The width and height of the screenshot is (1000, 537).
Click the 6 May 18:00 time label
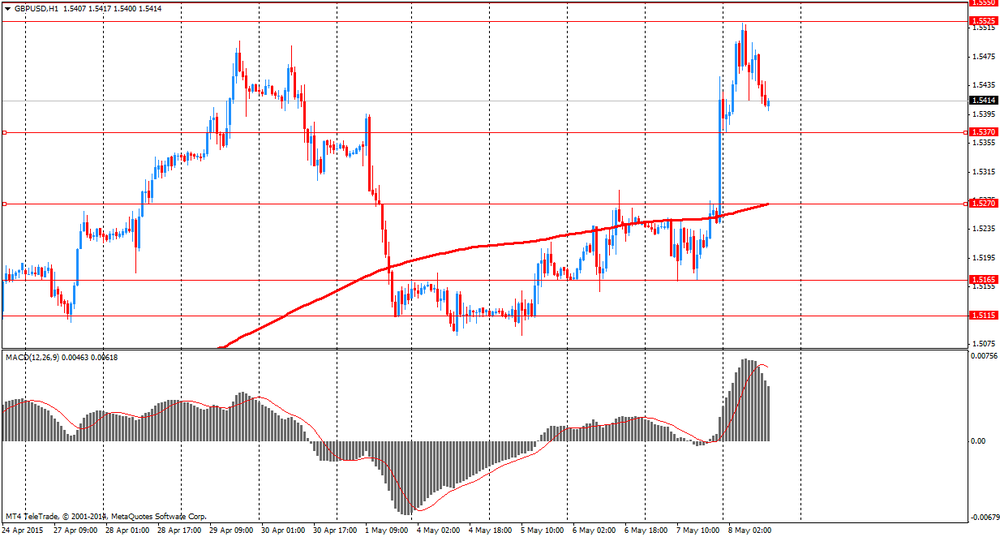coord(646,530)
